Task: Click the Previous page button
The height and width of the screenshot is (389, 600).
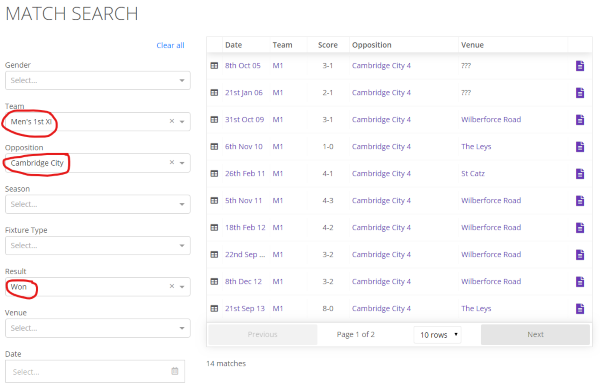Action: point(262,335)
